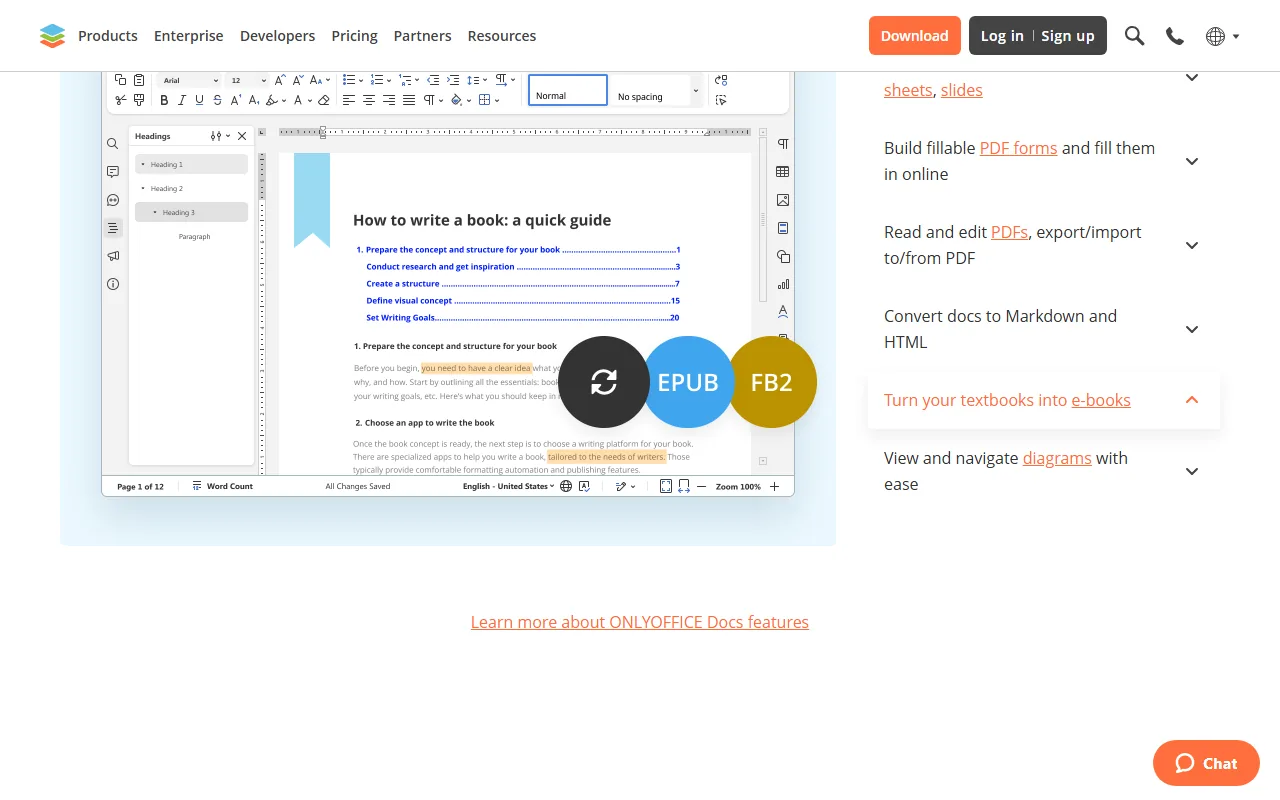The width and height of the screenshot is (1280, 800).
Task: Click the Feedback megaphone icon in the left sidebar
Action: 113,256
